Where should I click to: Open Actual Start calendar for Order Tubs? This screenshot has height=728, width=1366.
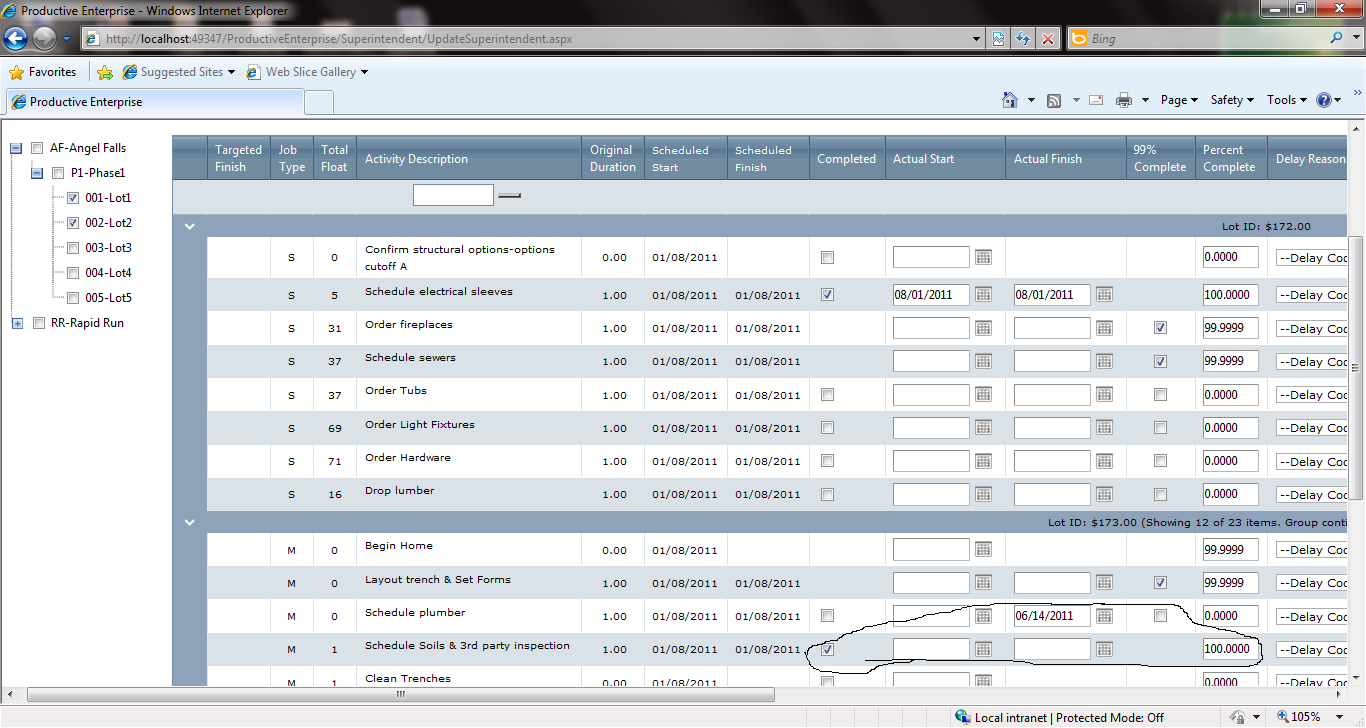pyautogui.click(x=983, y=395)
